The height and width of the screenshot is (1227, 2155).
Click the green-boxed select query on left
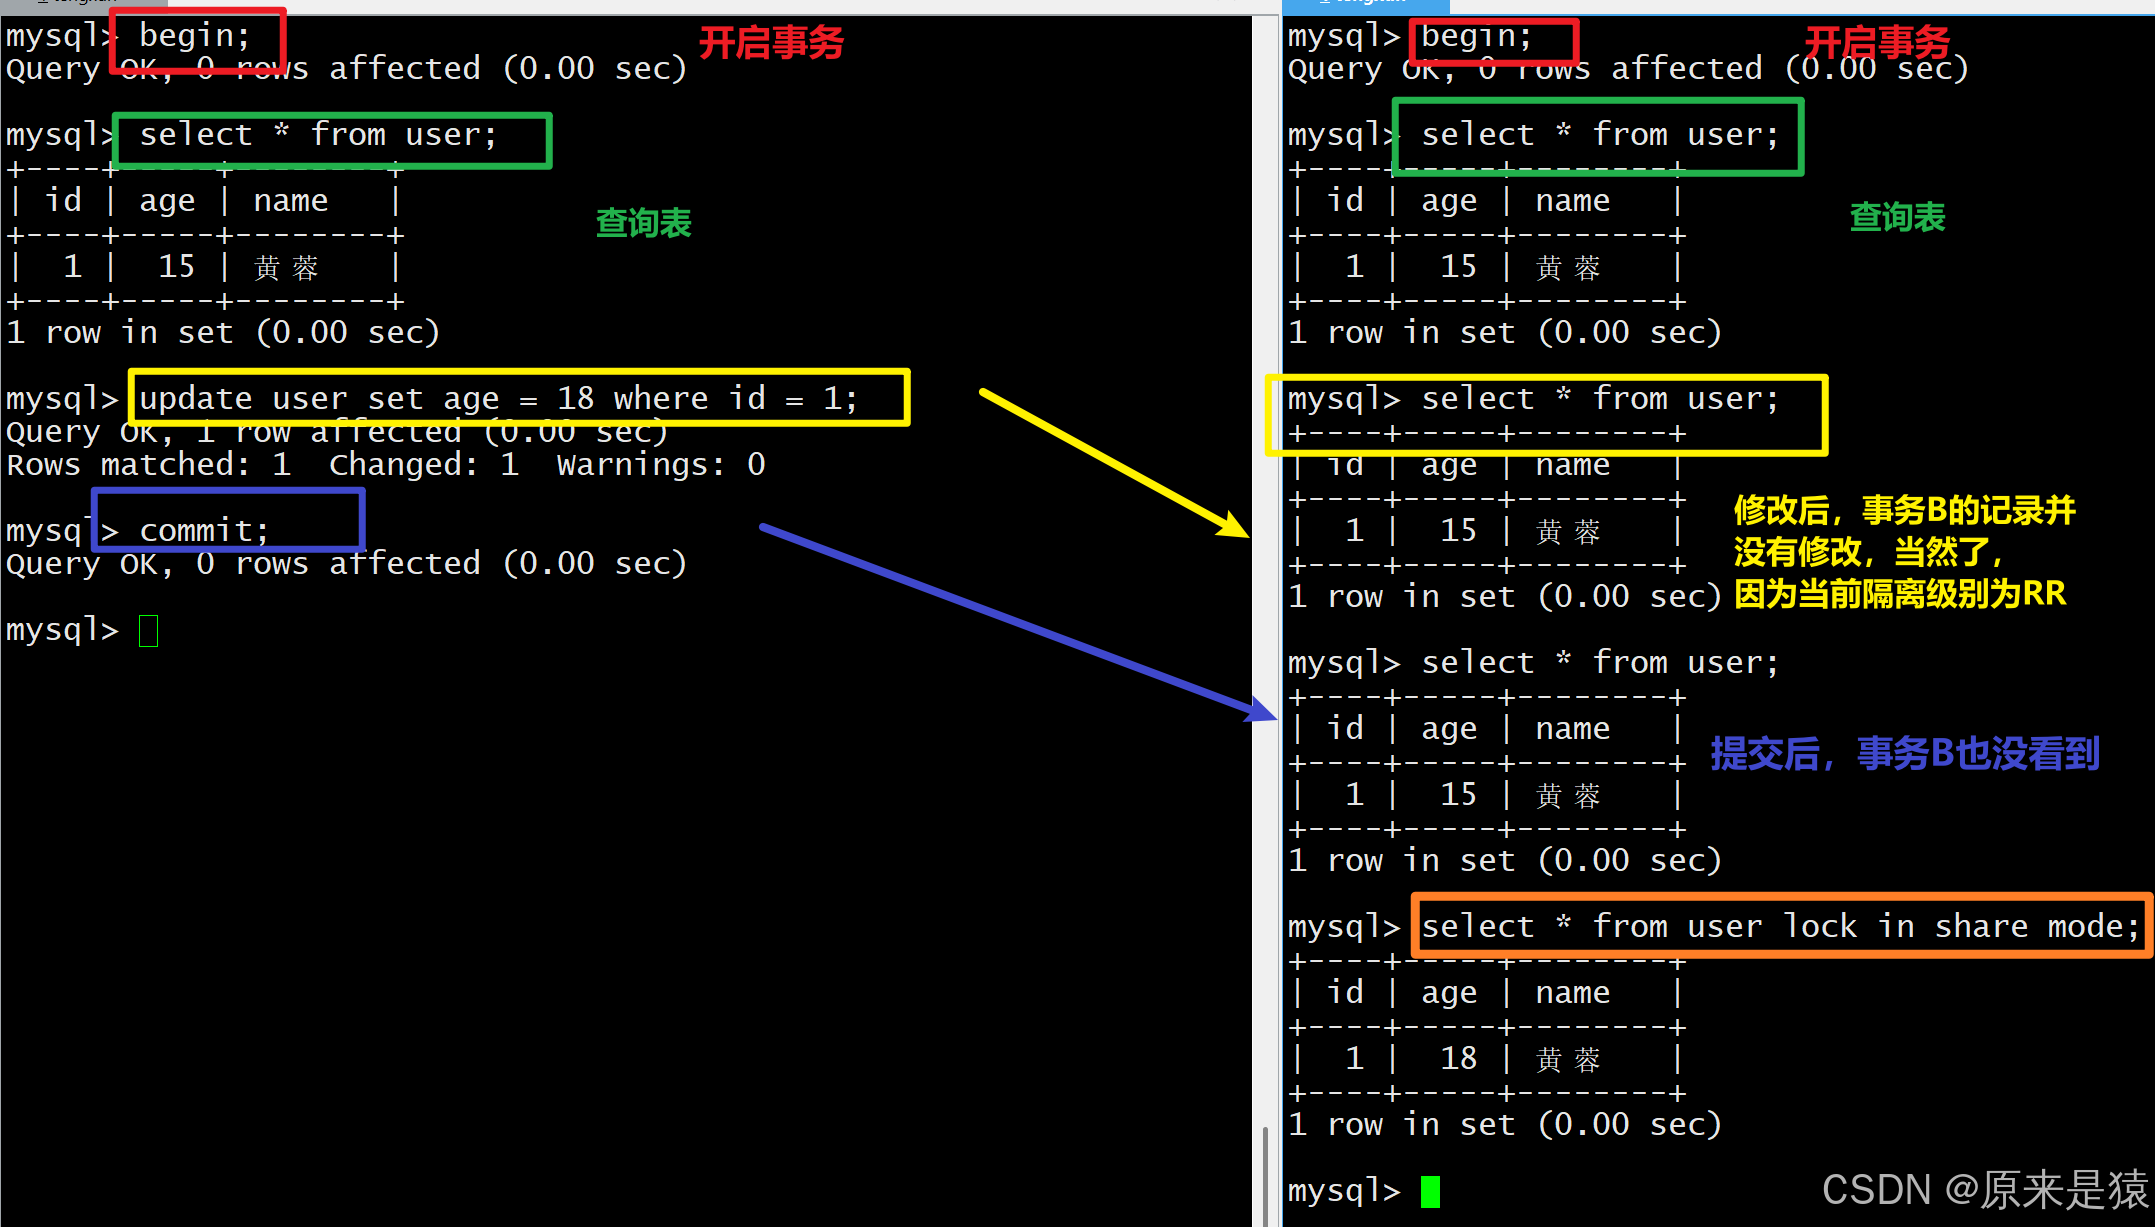[x=318, y=135]
